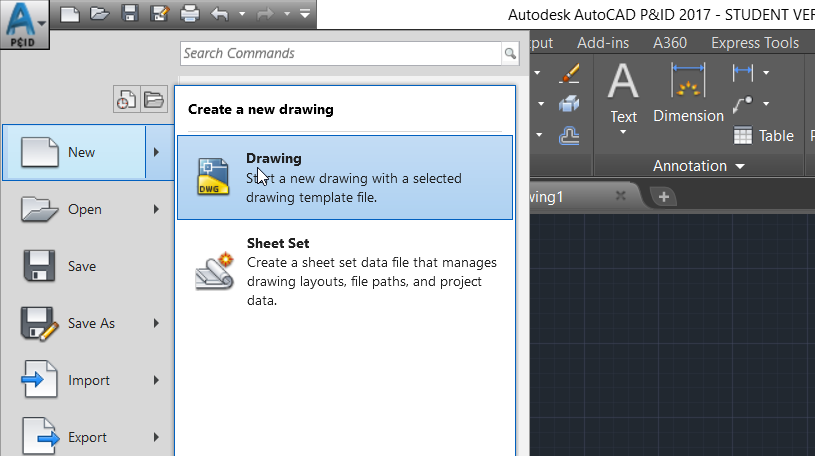The width and height of the screenshot is (815, 456).
Task: Open the Express Tools ribbon tab
Action: [x=755, y=43]
